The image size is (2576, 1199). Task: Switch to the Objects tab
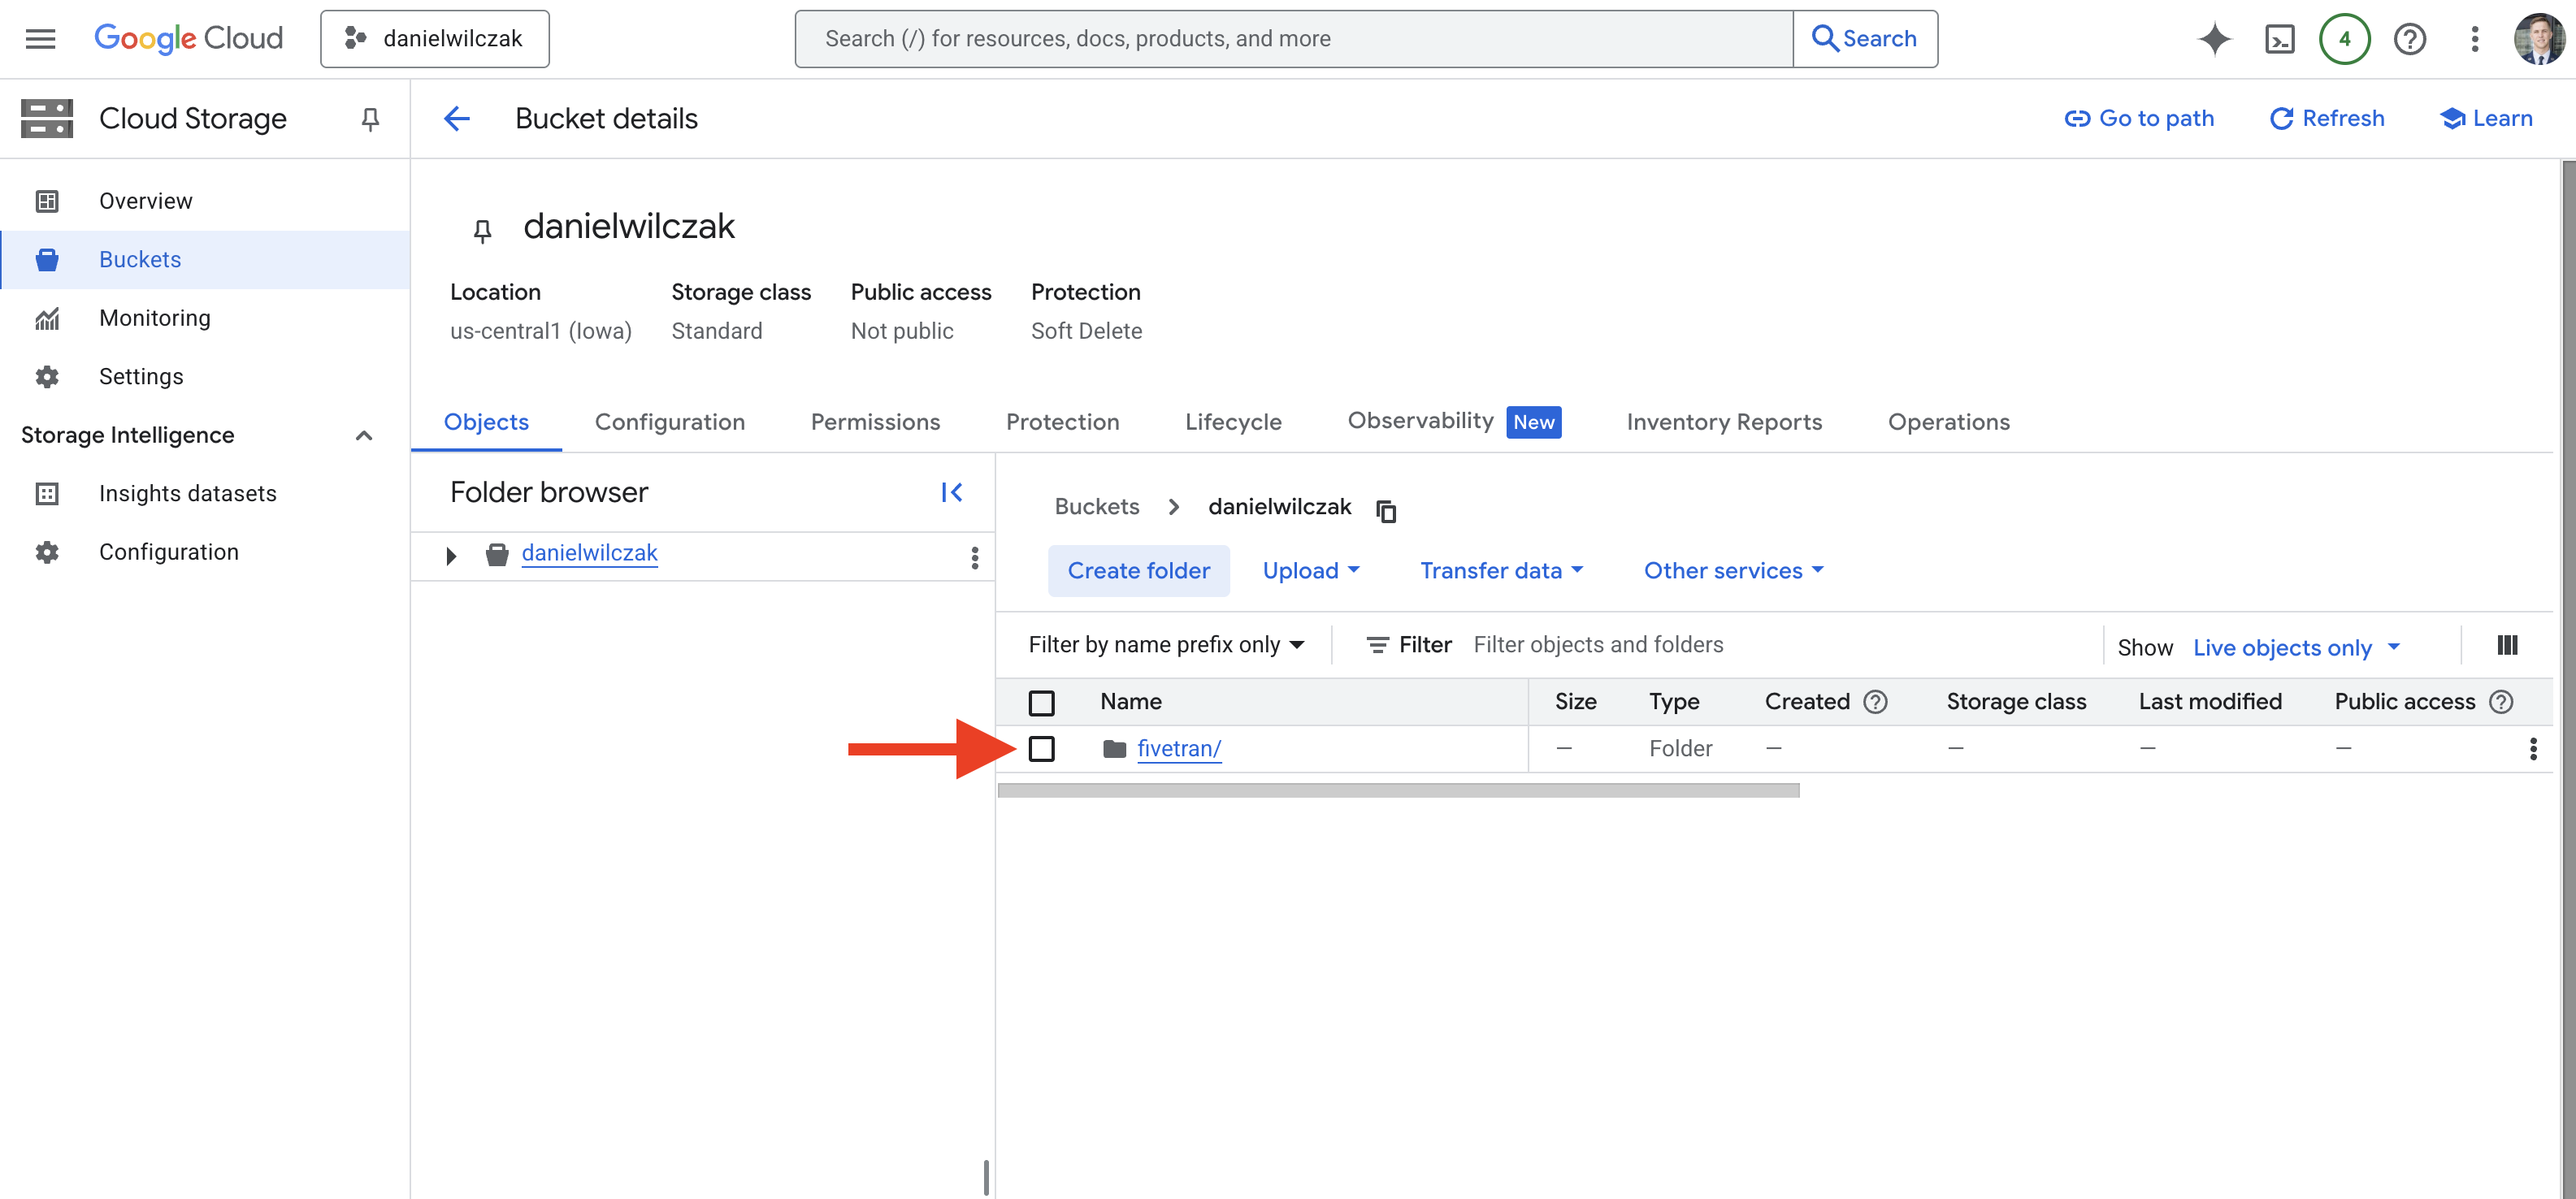click(x=486, y=422)
